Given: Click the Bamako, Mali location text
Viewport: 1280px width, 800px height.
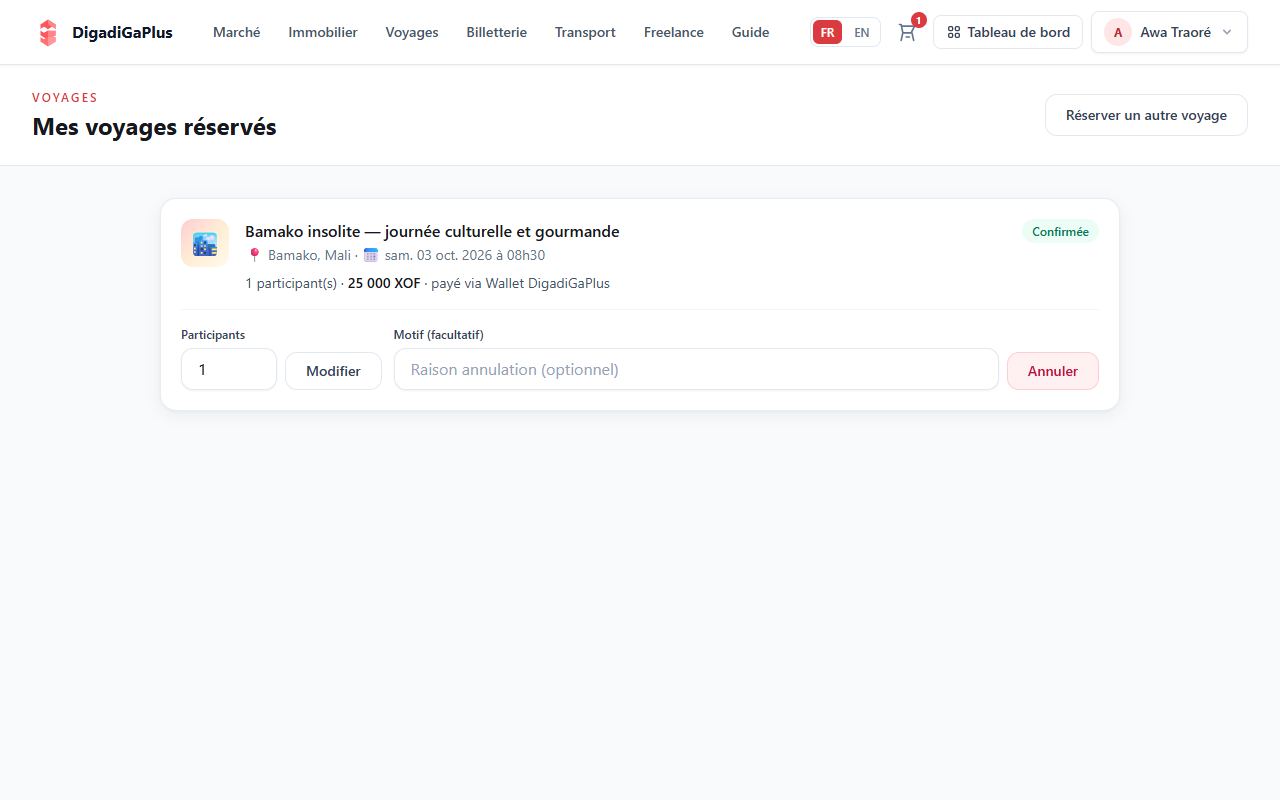Looking at the screenshot, I should pos(309,255).
